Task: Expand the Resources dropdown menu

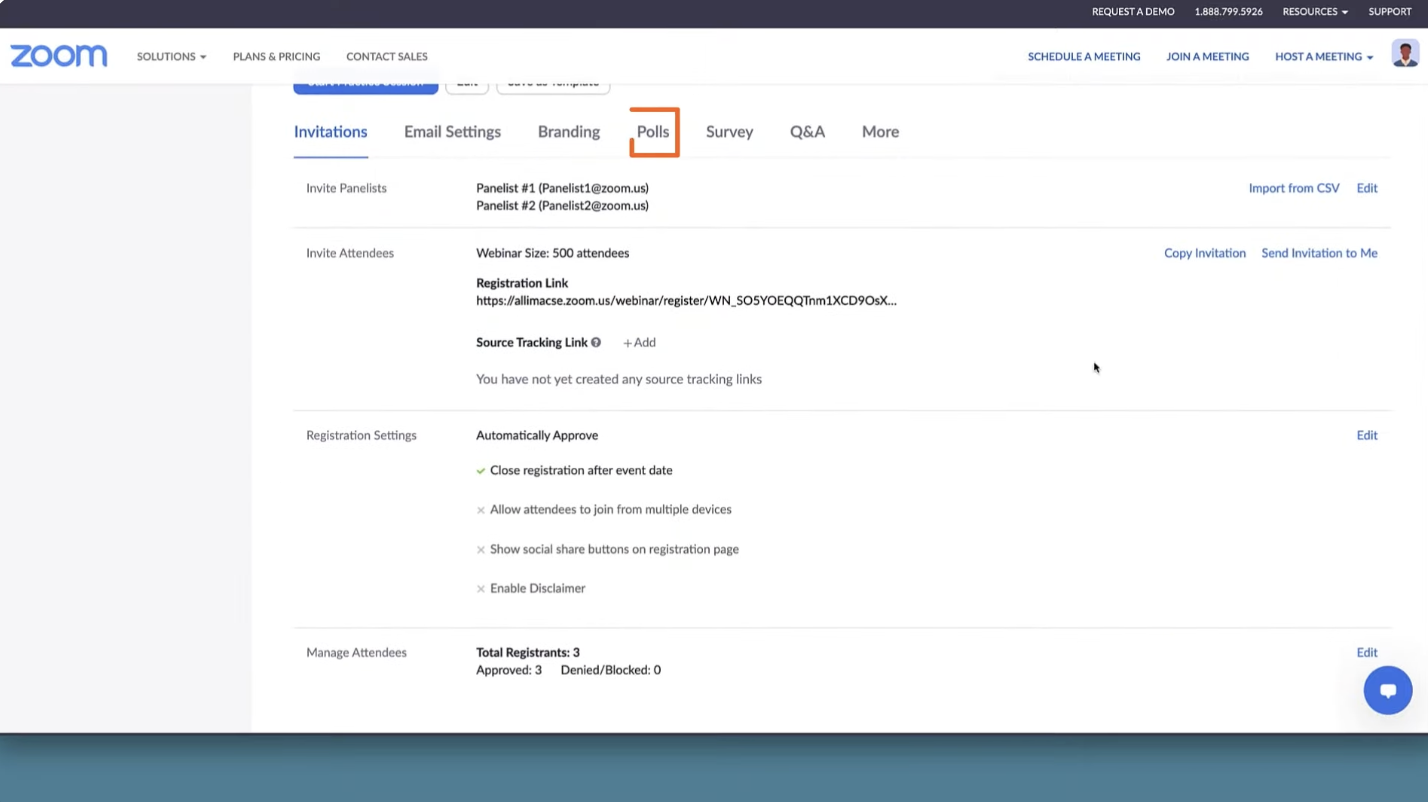Action: click(x=1314, y=12)
